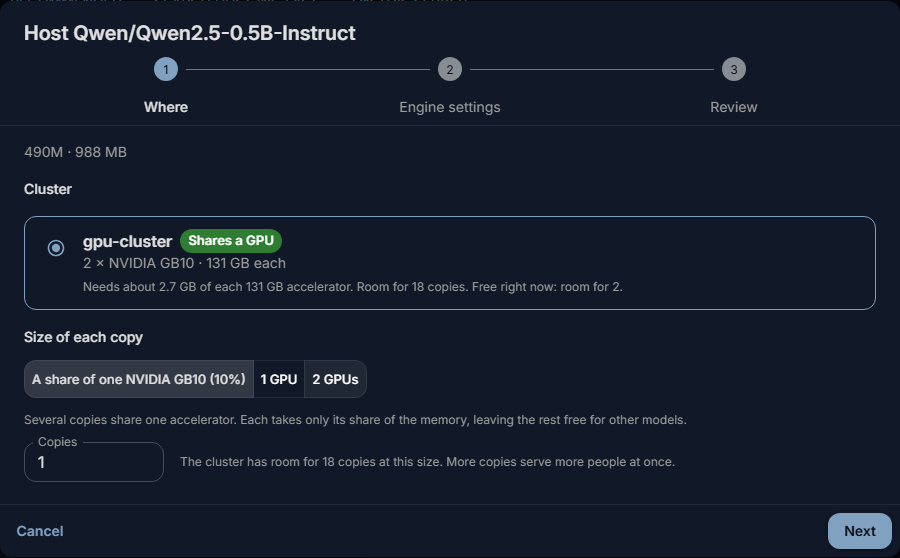Viewport: 900px width, 558px height.
Task: Click the Next button
Action: [x=860, y=531]
